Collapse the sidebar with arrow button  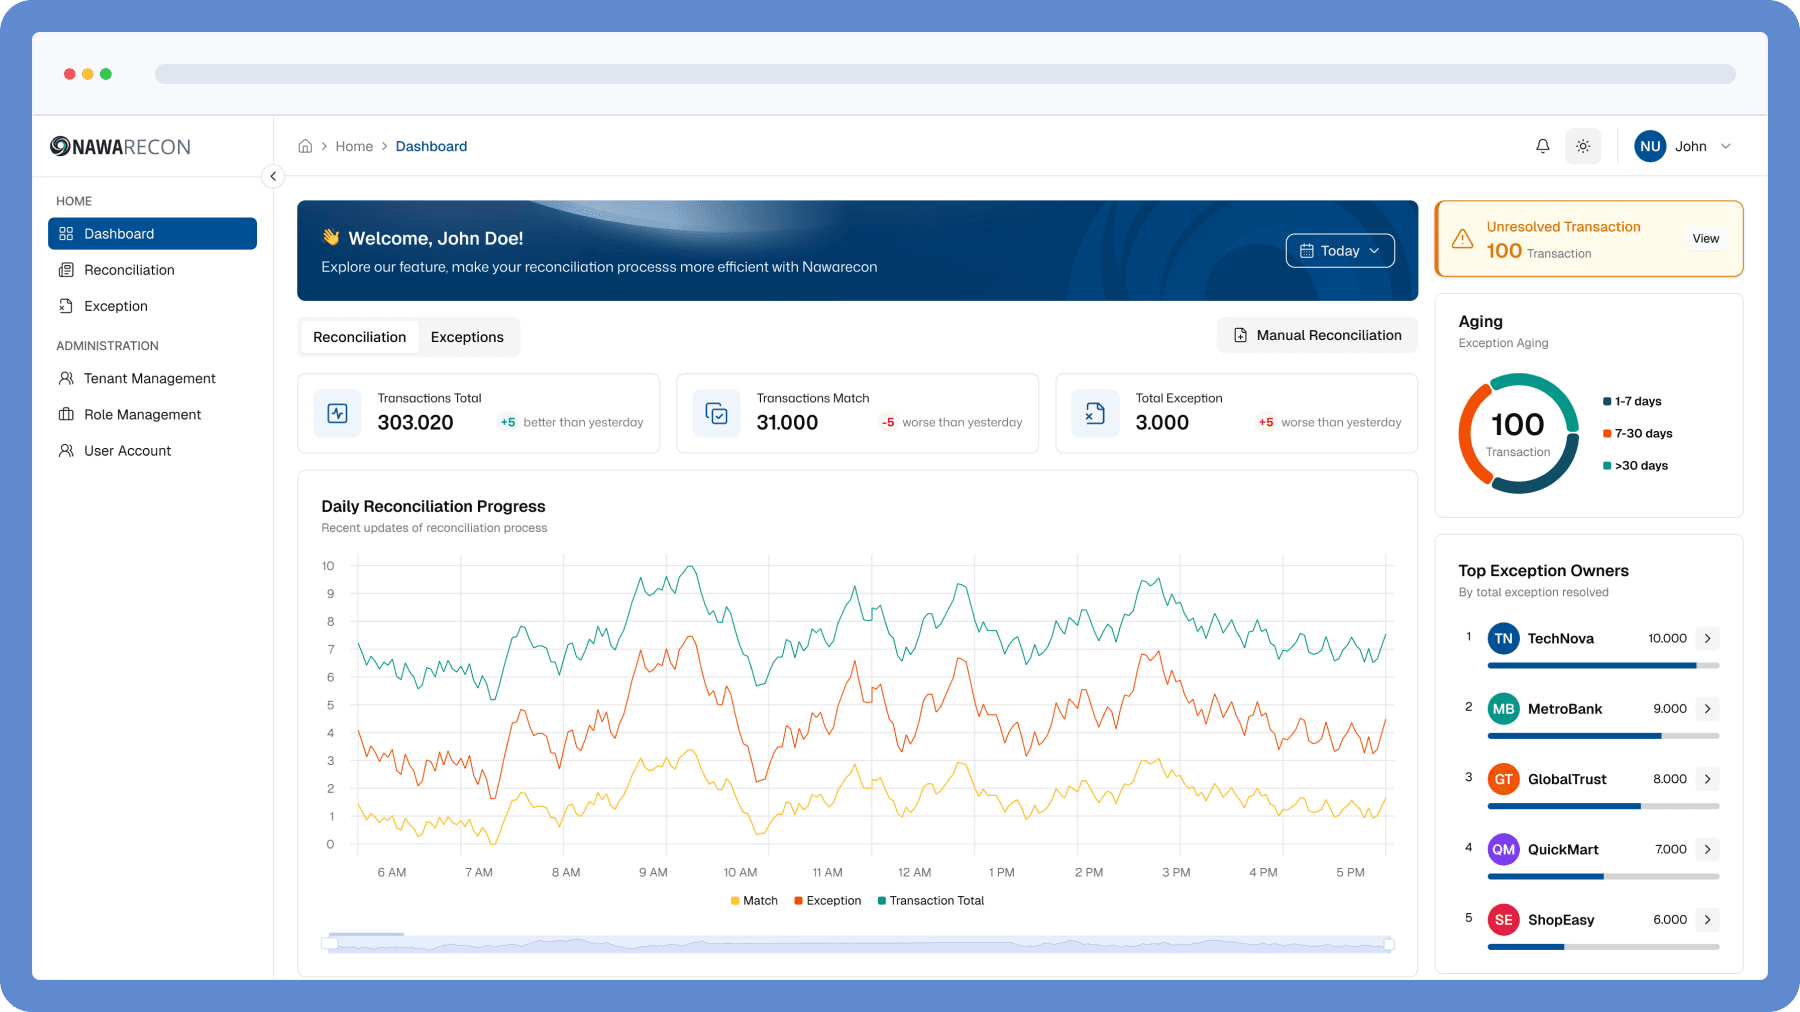273,176
